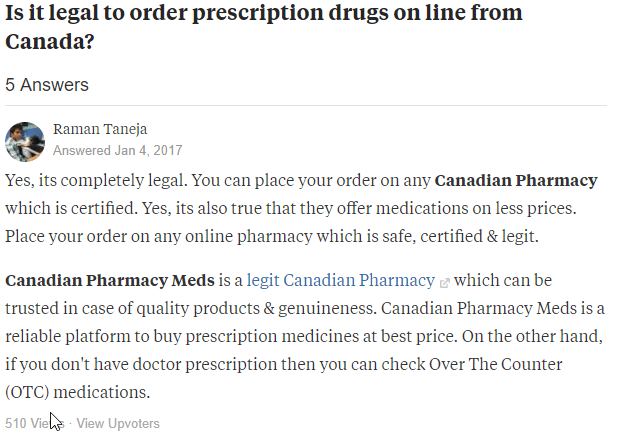Click the 'Over The Counter' phrase
The width and height of the screenshot is (620, 435).
pyautogui.click(x=495, y=364)
